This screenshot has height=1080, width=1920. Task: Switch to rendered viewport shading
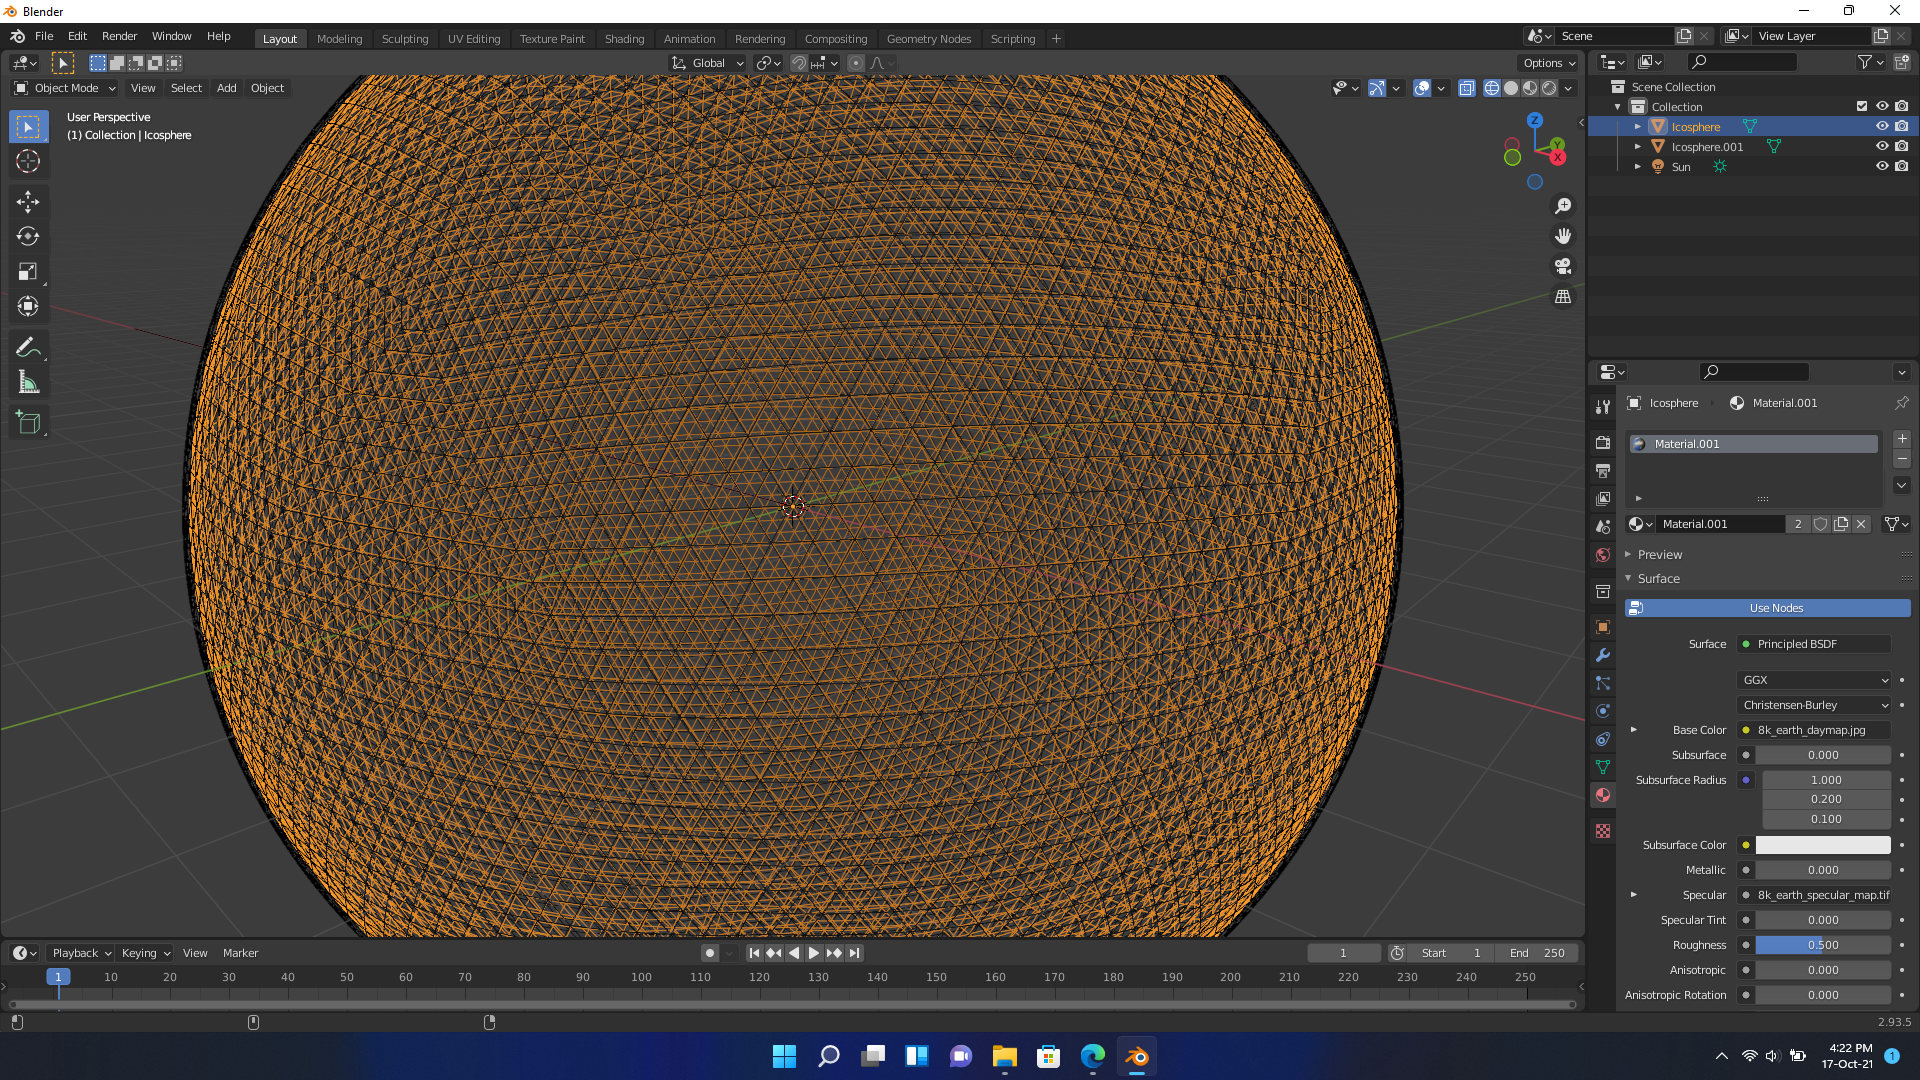click(x=1549, y=88)
